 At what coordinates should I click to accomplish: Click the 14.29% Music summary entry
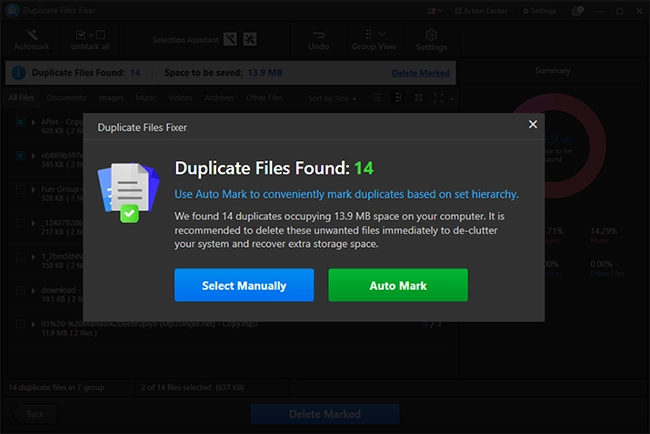click(604, 235)
